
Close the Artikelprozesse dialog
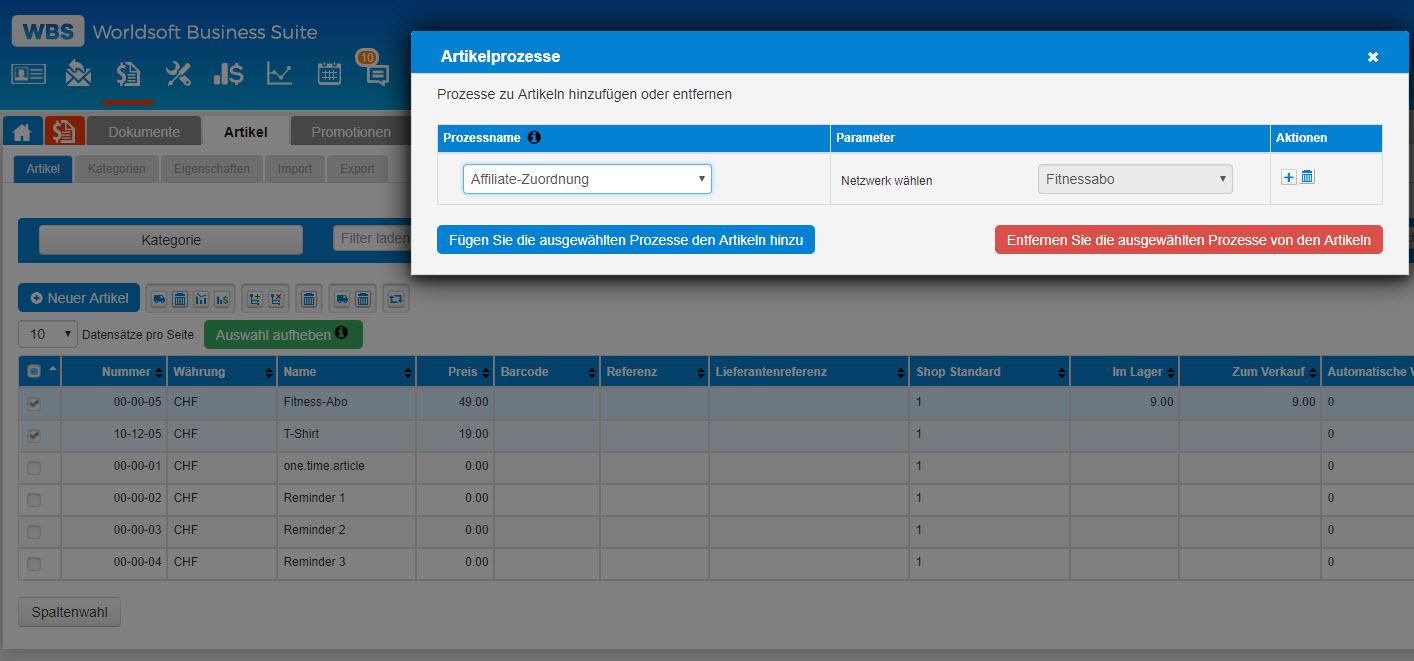[1373, 57]
